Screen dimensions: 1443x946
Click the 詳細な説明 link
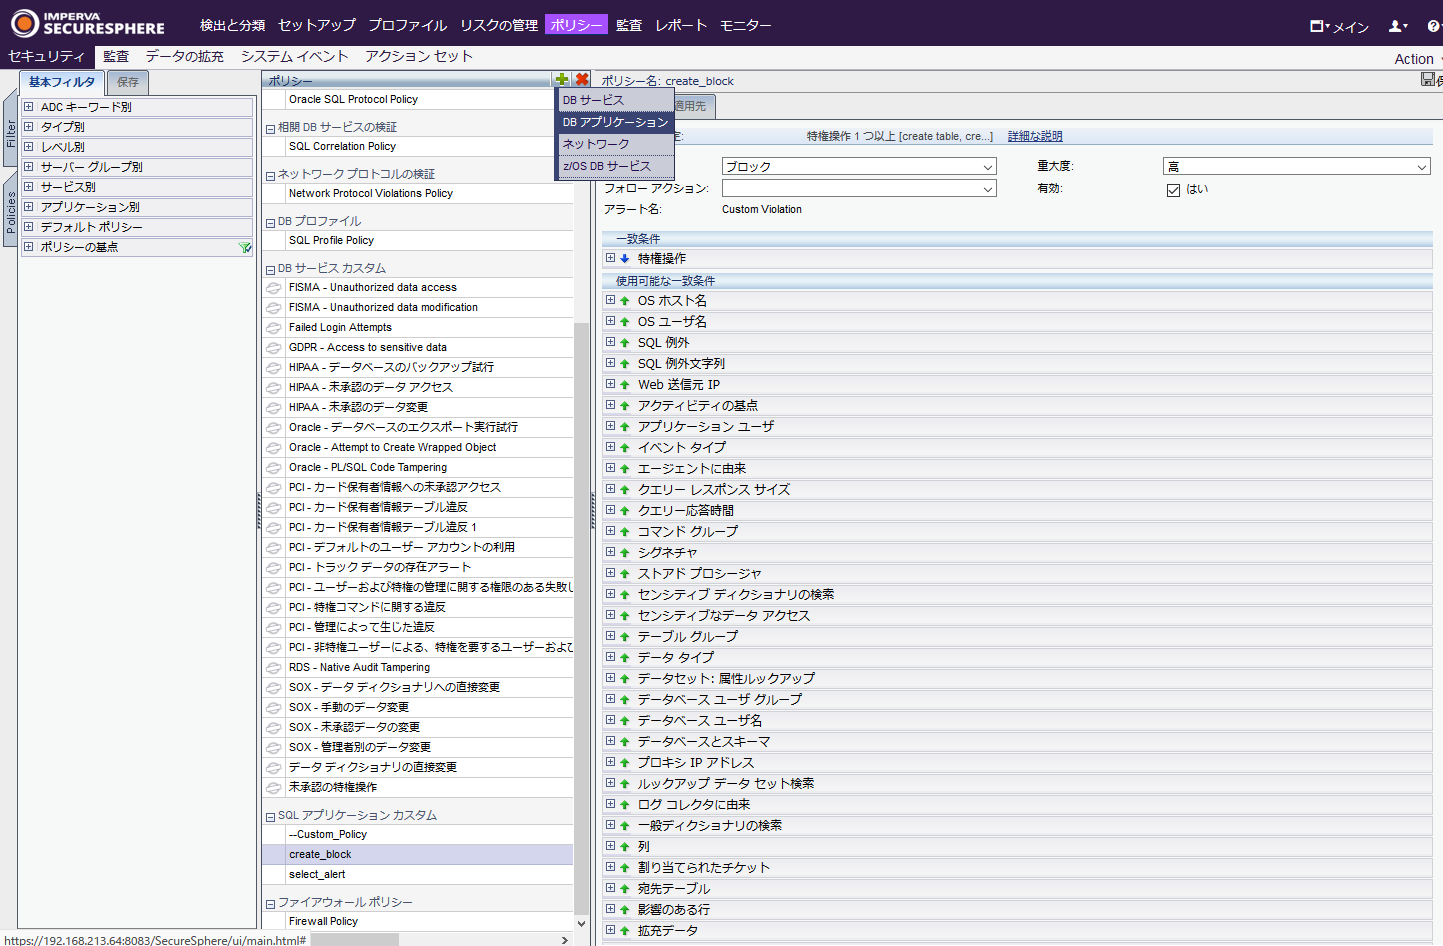tap(1035, 136)
